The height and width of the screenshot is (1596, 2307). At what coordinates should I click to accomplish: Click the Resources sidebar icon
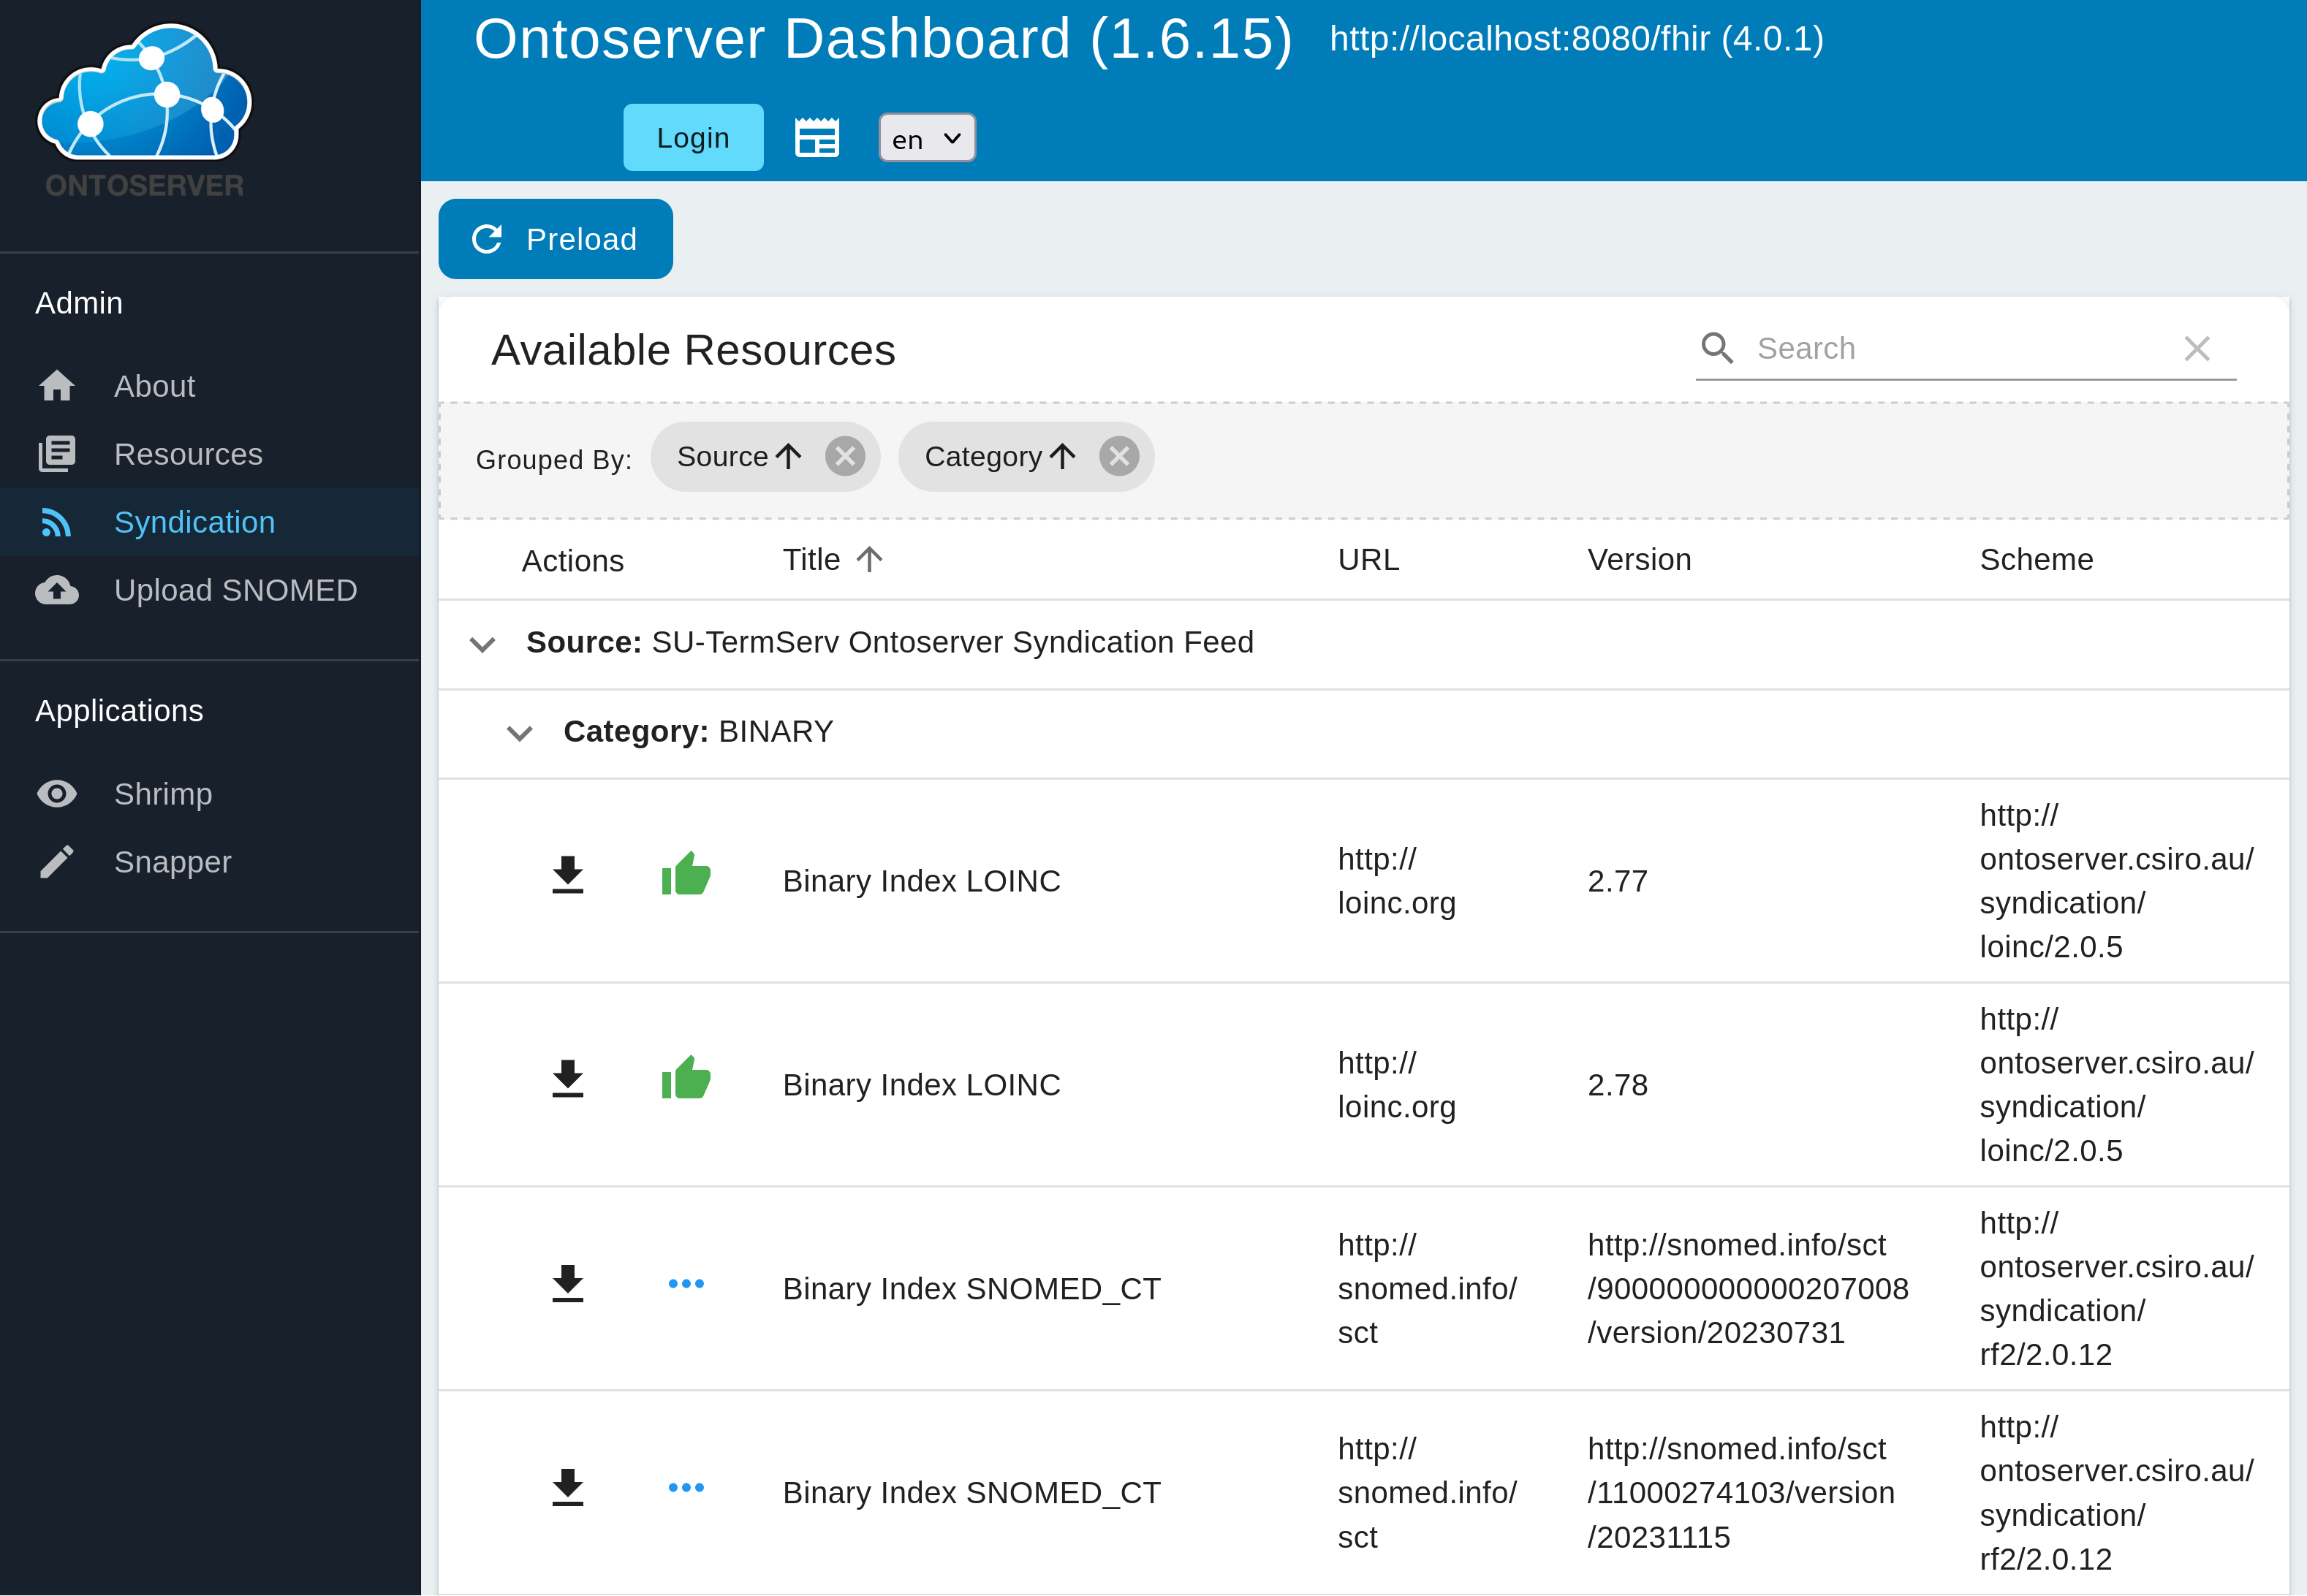56,454
